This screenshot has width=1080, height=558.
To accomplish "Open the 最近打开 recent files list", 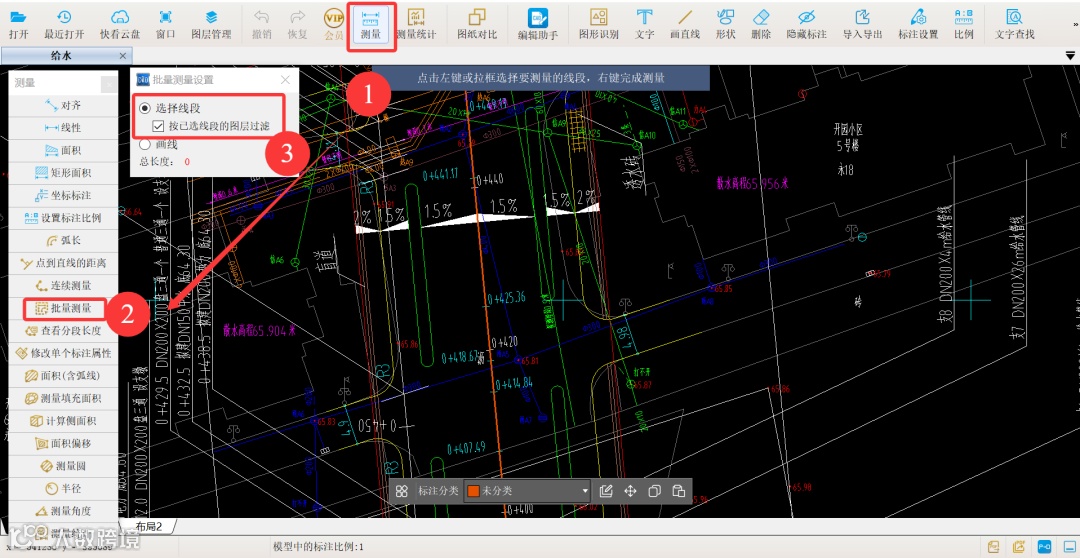I will pos(64,24).
